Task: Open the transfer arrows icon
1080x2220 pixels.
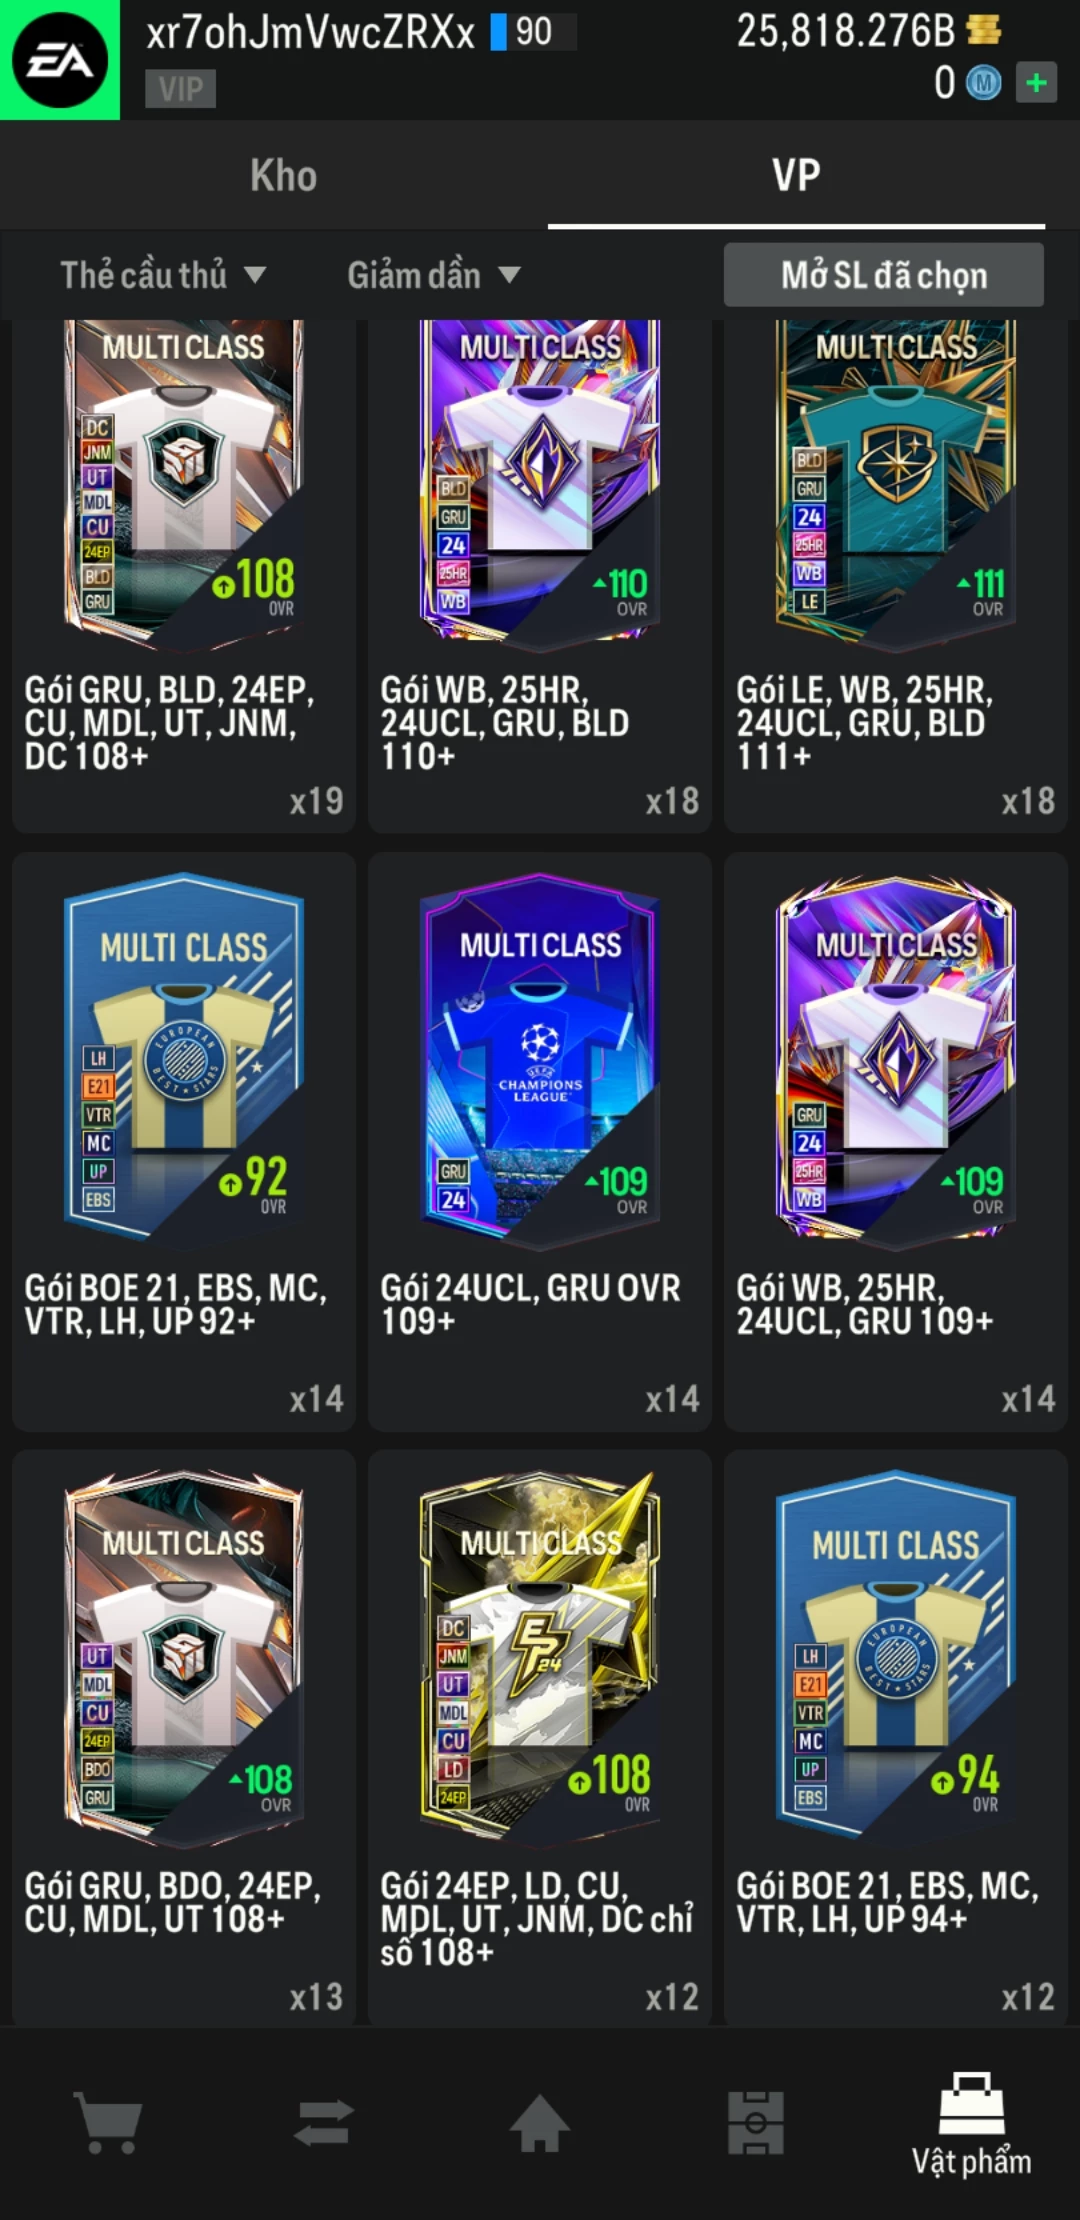Action: click(324, 2123)
